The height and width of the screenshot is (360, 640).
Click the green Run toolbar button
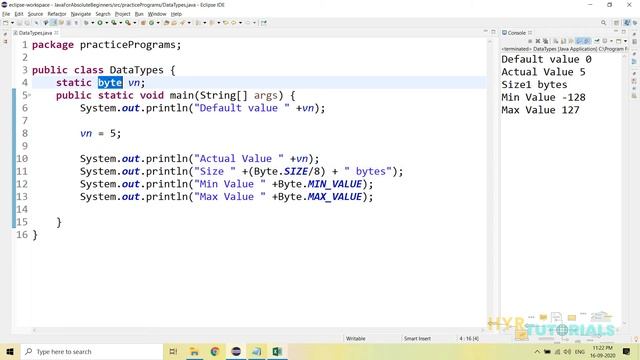click(x=100, y=23)
